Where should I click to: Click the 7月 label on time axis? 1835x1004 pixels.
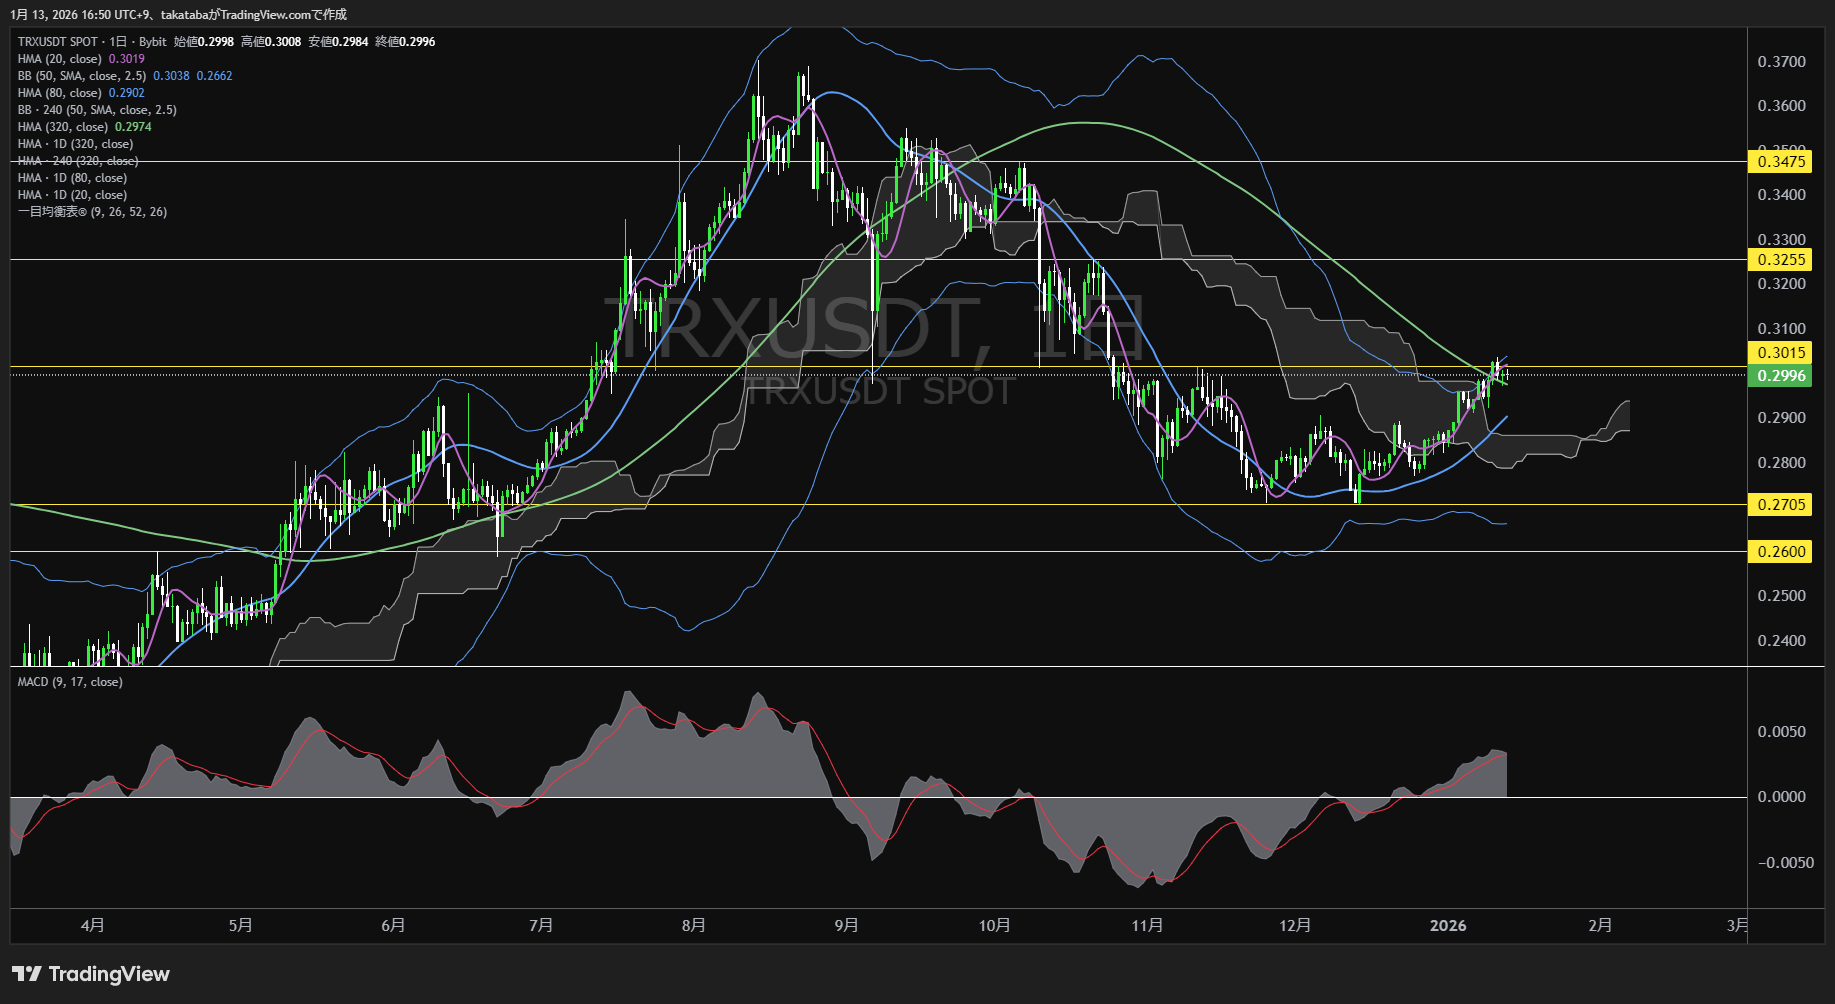coord(541,926)
